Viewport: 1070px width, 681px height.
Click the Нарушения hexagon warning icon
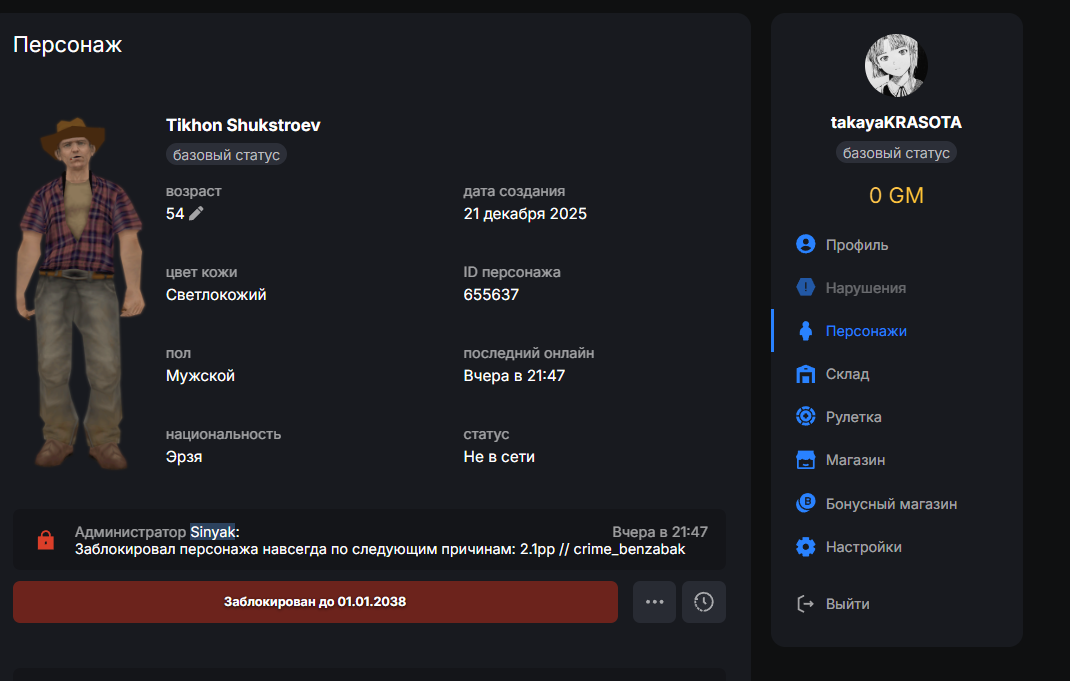tap(805, 288)
